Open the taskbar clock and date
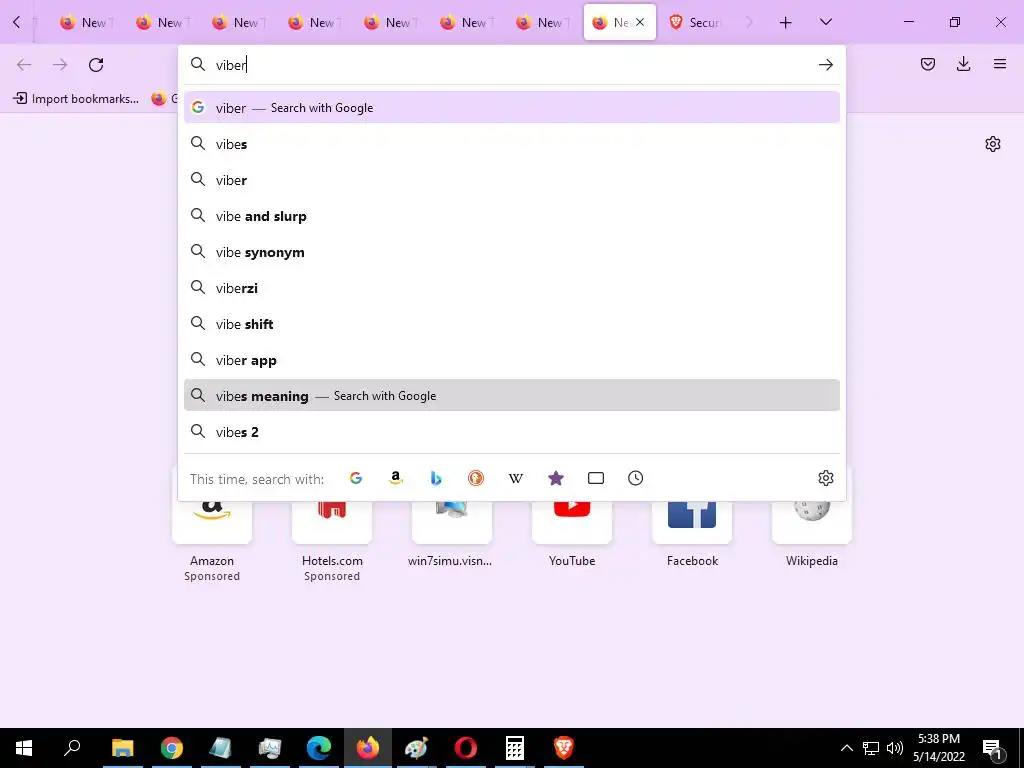The image size is (1024, 768). (939, 748)
